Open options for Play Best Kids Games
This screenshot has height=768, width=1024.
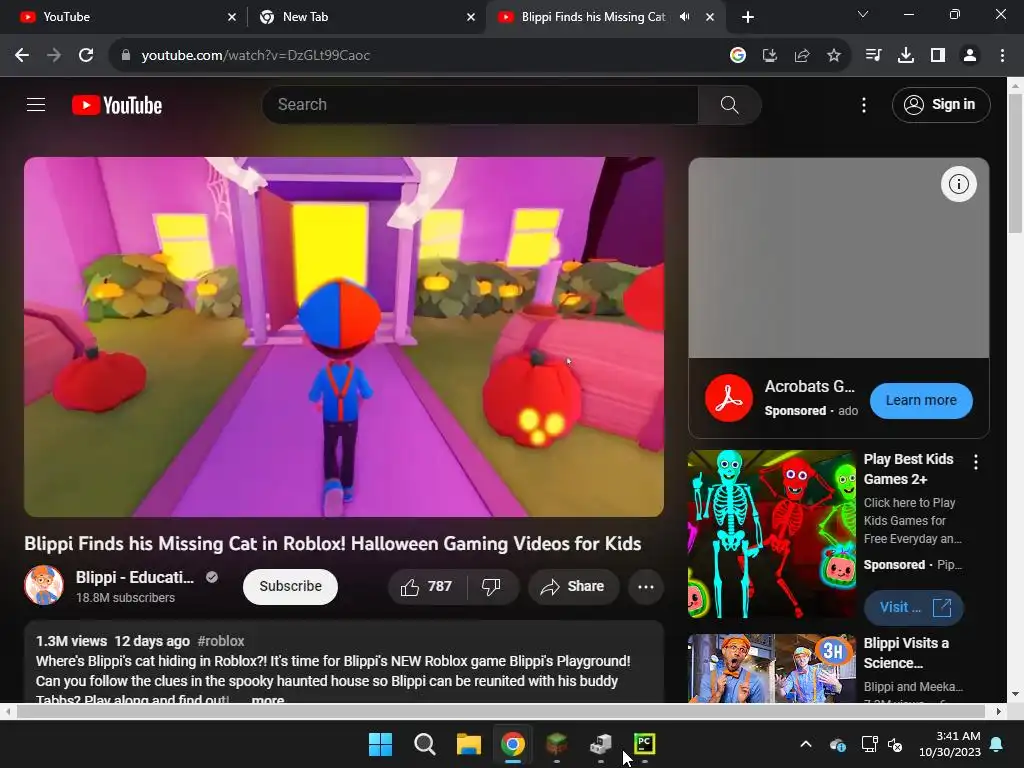(976, 462)
